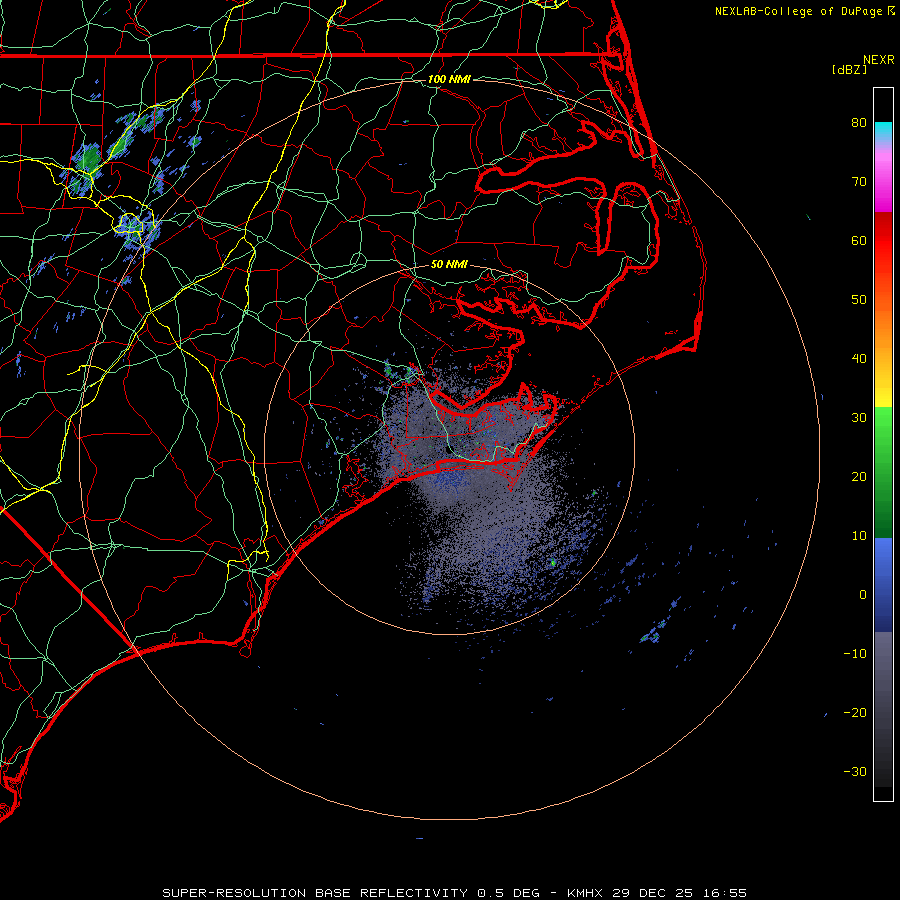Click the 40 value on dBZ scale

[x=859, y=359]
